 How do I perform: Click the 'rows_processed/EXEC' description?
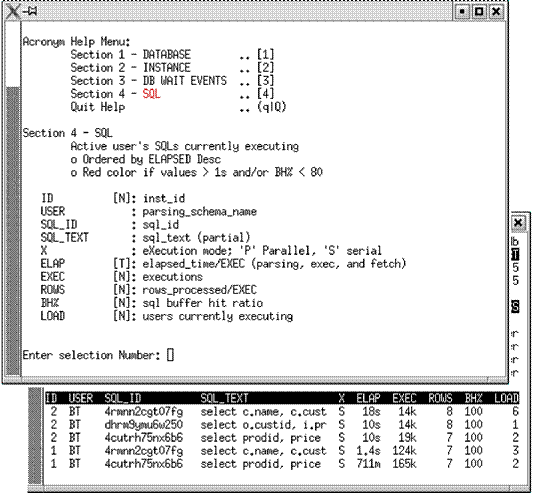(200, 290)
